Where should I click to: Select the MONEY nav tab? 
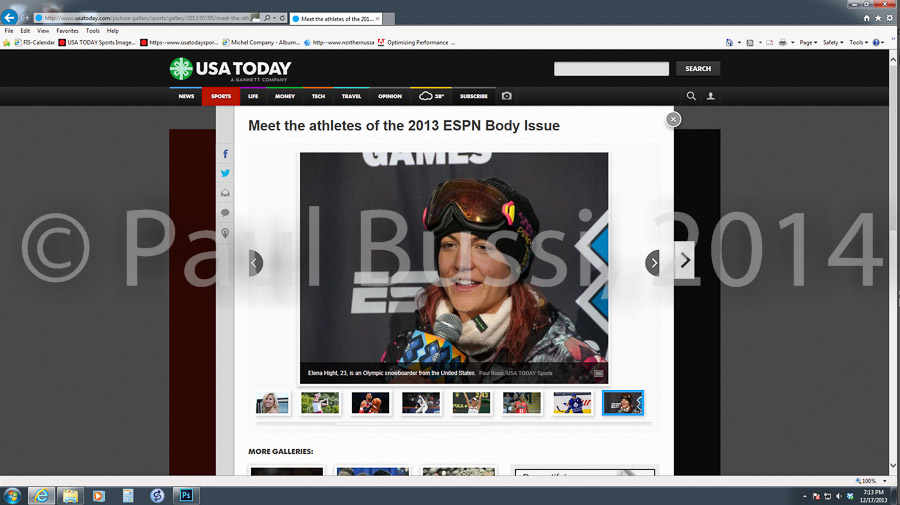285,96
